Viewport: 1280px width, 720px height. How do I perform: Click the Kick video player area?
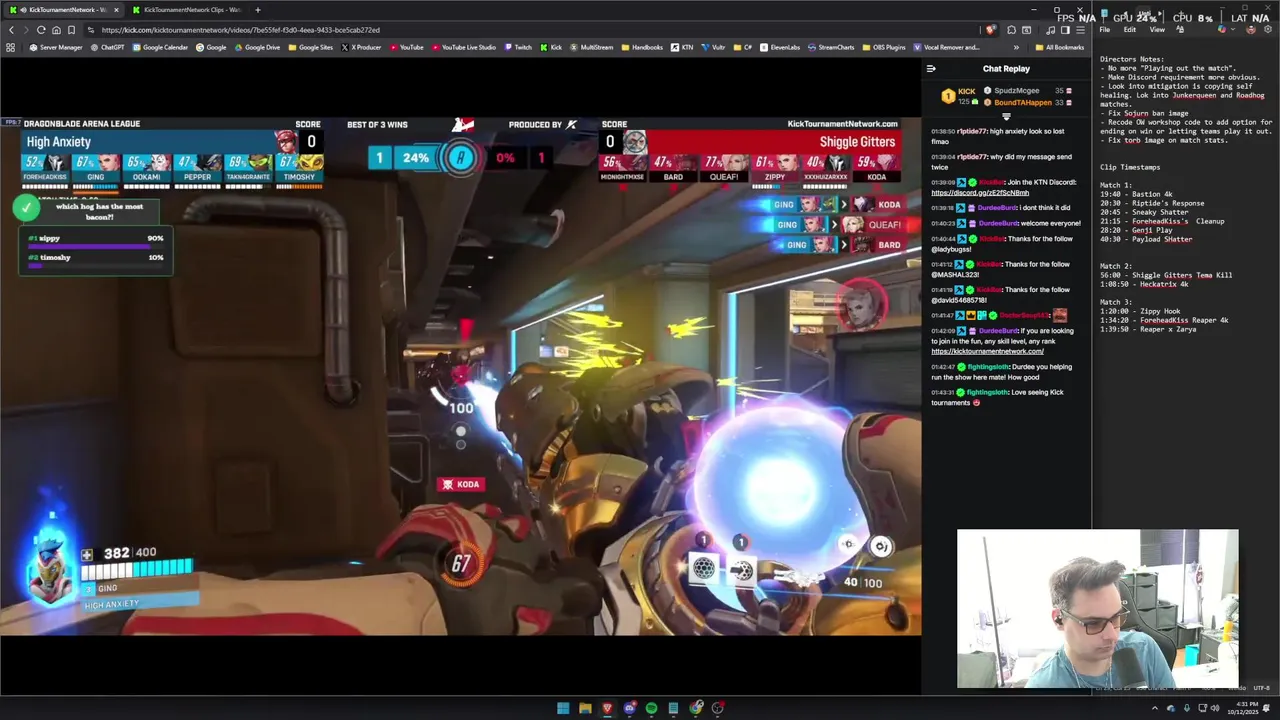(460, 375)
